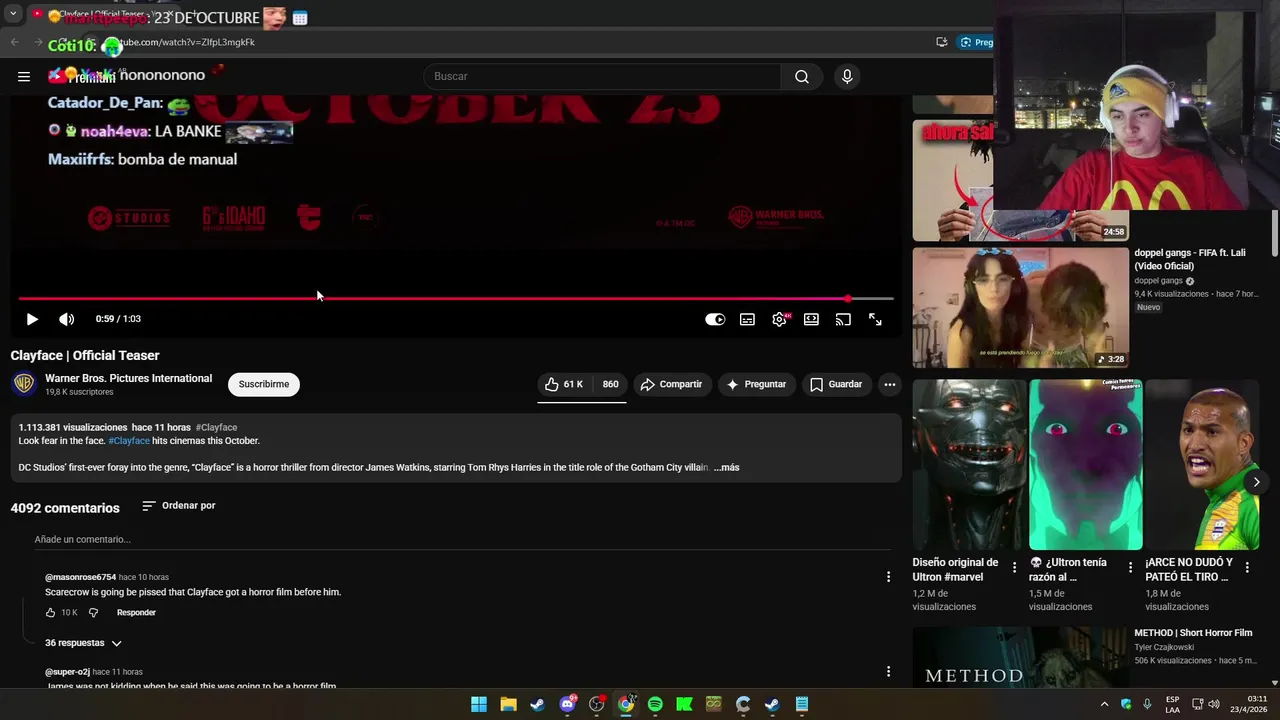Switch to theater mode view
Image resolution: width=1280 pixels, height=720 pixels.
pyautogui.click(x=811, y=319)
